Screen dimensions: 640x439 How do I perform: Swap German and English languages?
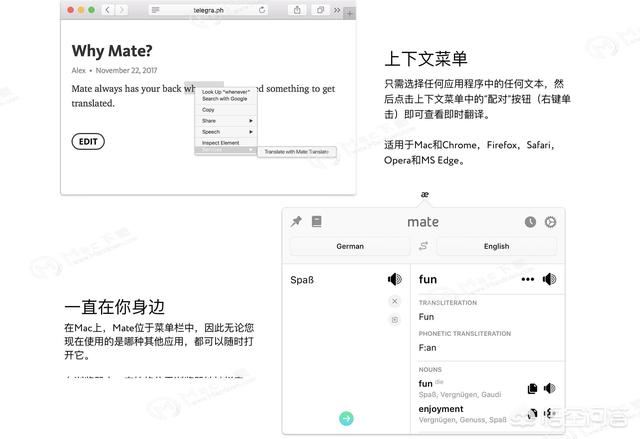click(x=423, y=246)
